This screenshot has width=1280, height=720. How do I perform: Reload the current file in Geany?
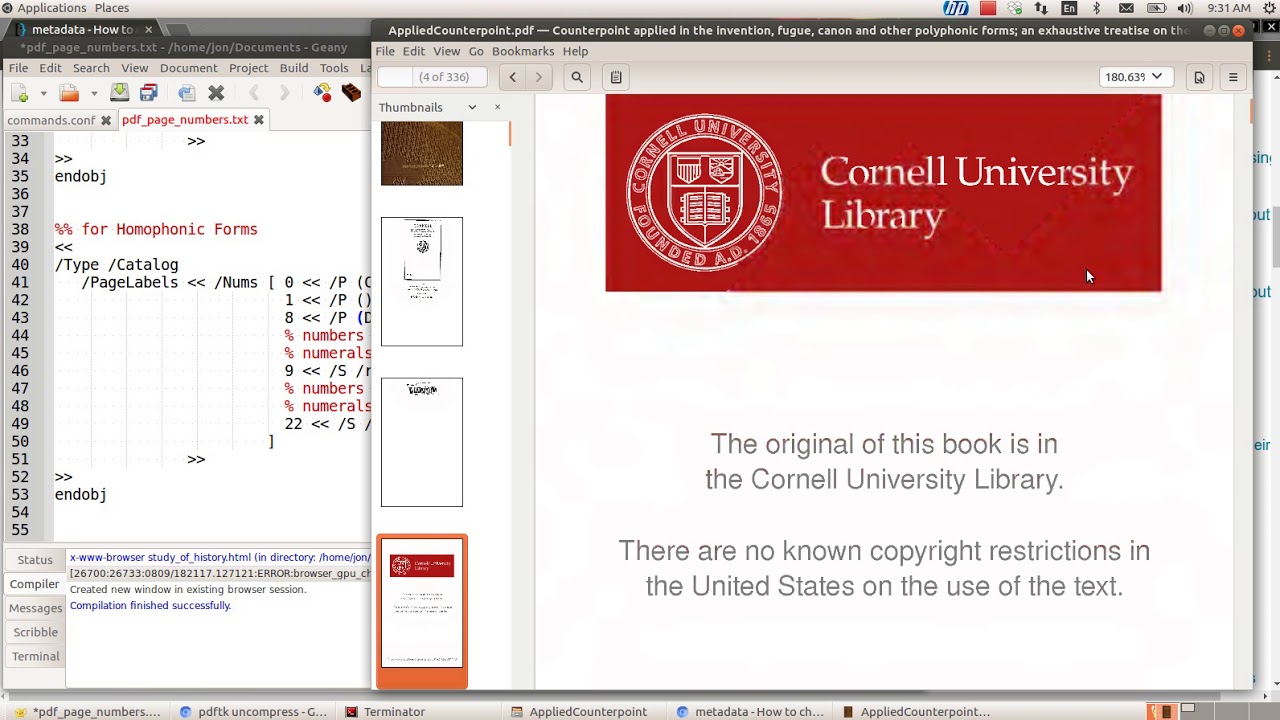[x=187, y=93]
